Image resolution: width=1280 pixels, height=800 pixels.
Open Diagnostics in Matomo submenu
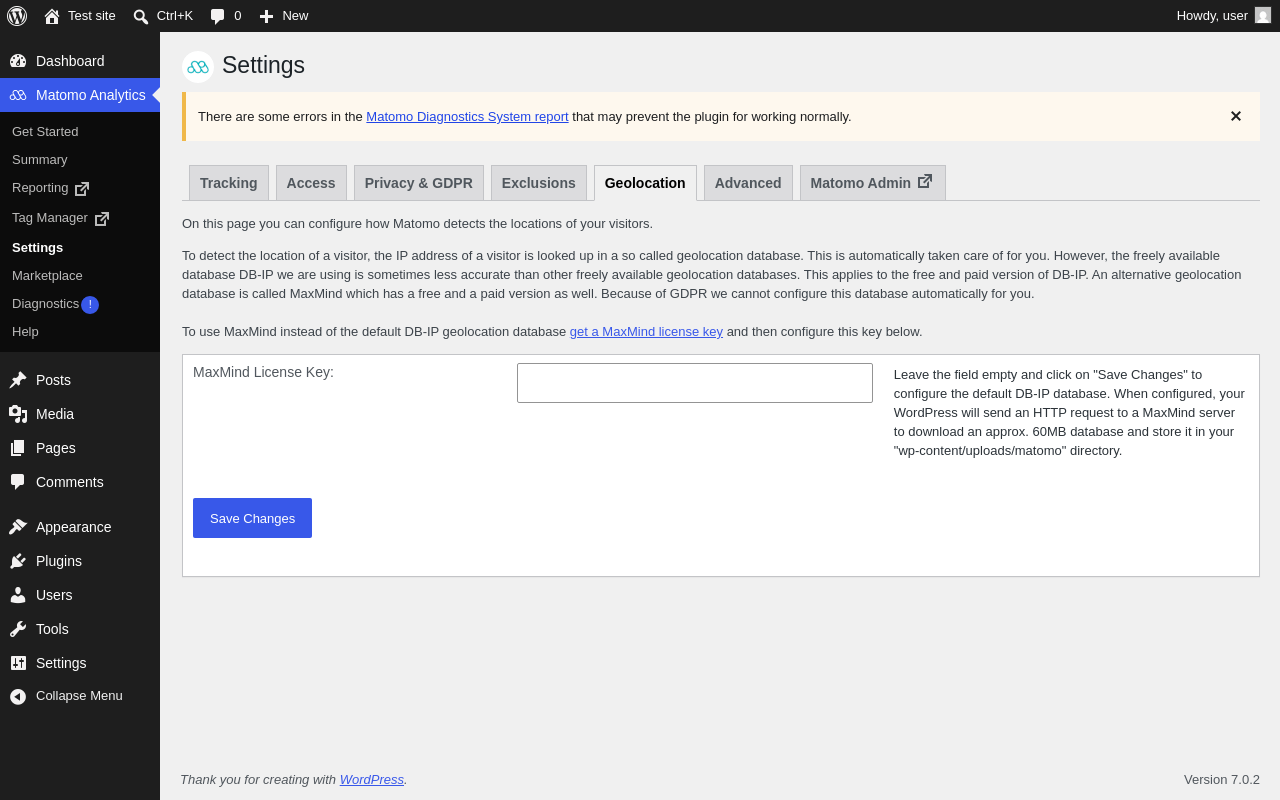pyautogui.click(x=45, y=304)
